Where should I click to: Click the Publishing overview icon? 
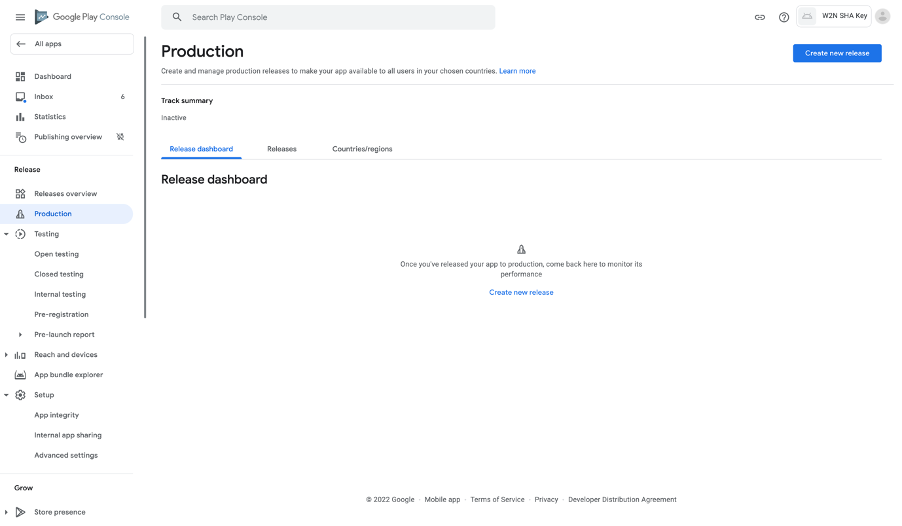(x=20, y=137)
